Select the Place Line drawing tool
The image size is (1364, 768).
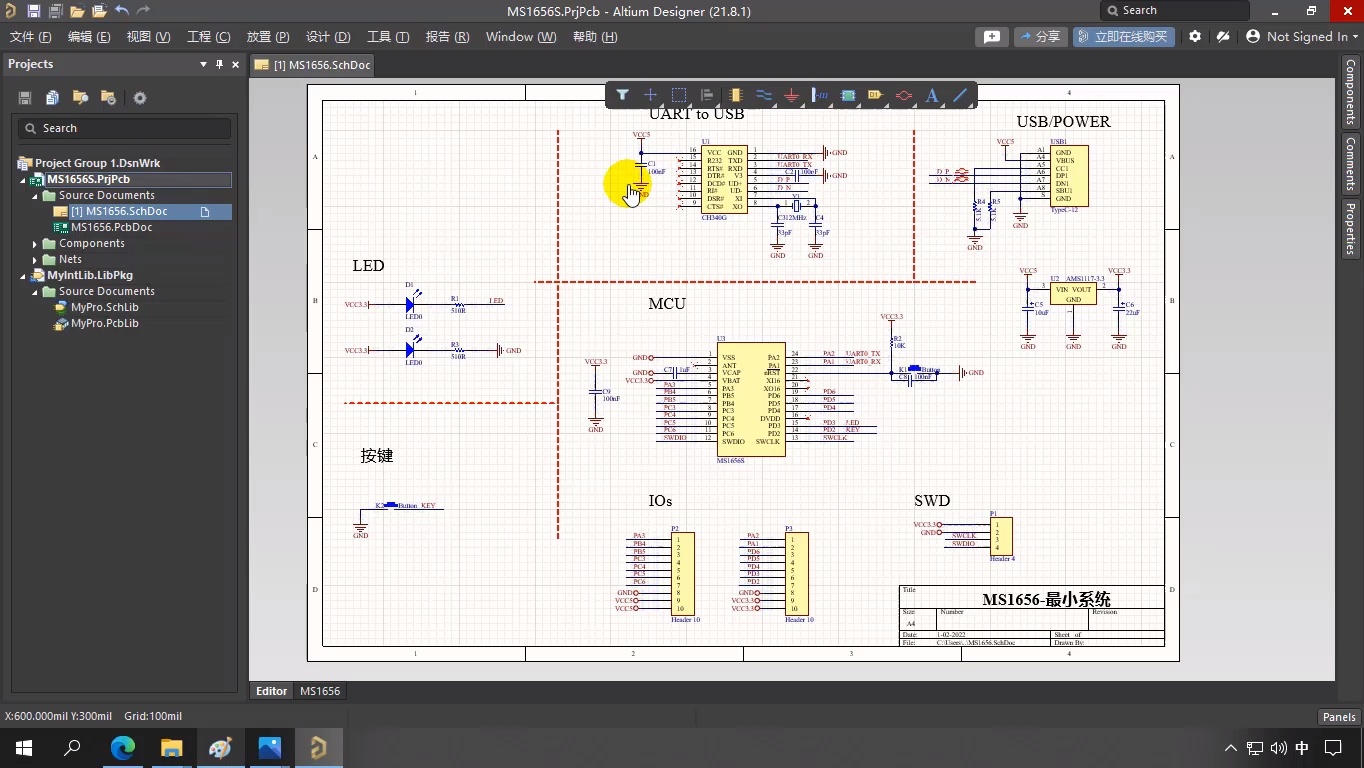960,95
